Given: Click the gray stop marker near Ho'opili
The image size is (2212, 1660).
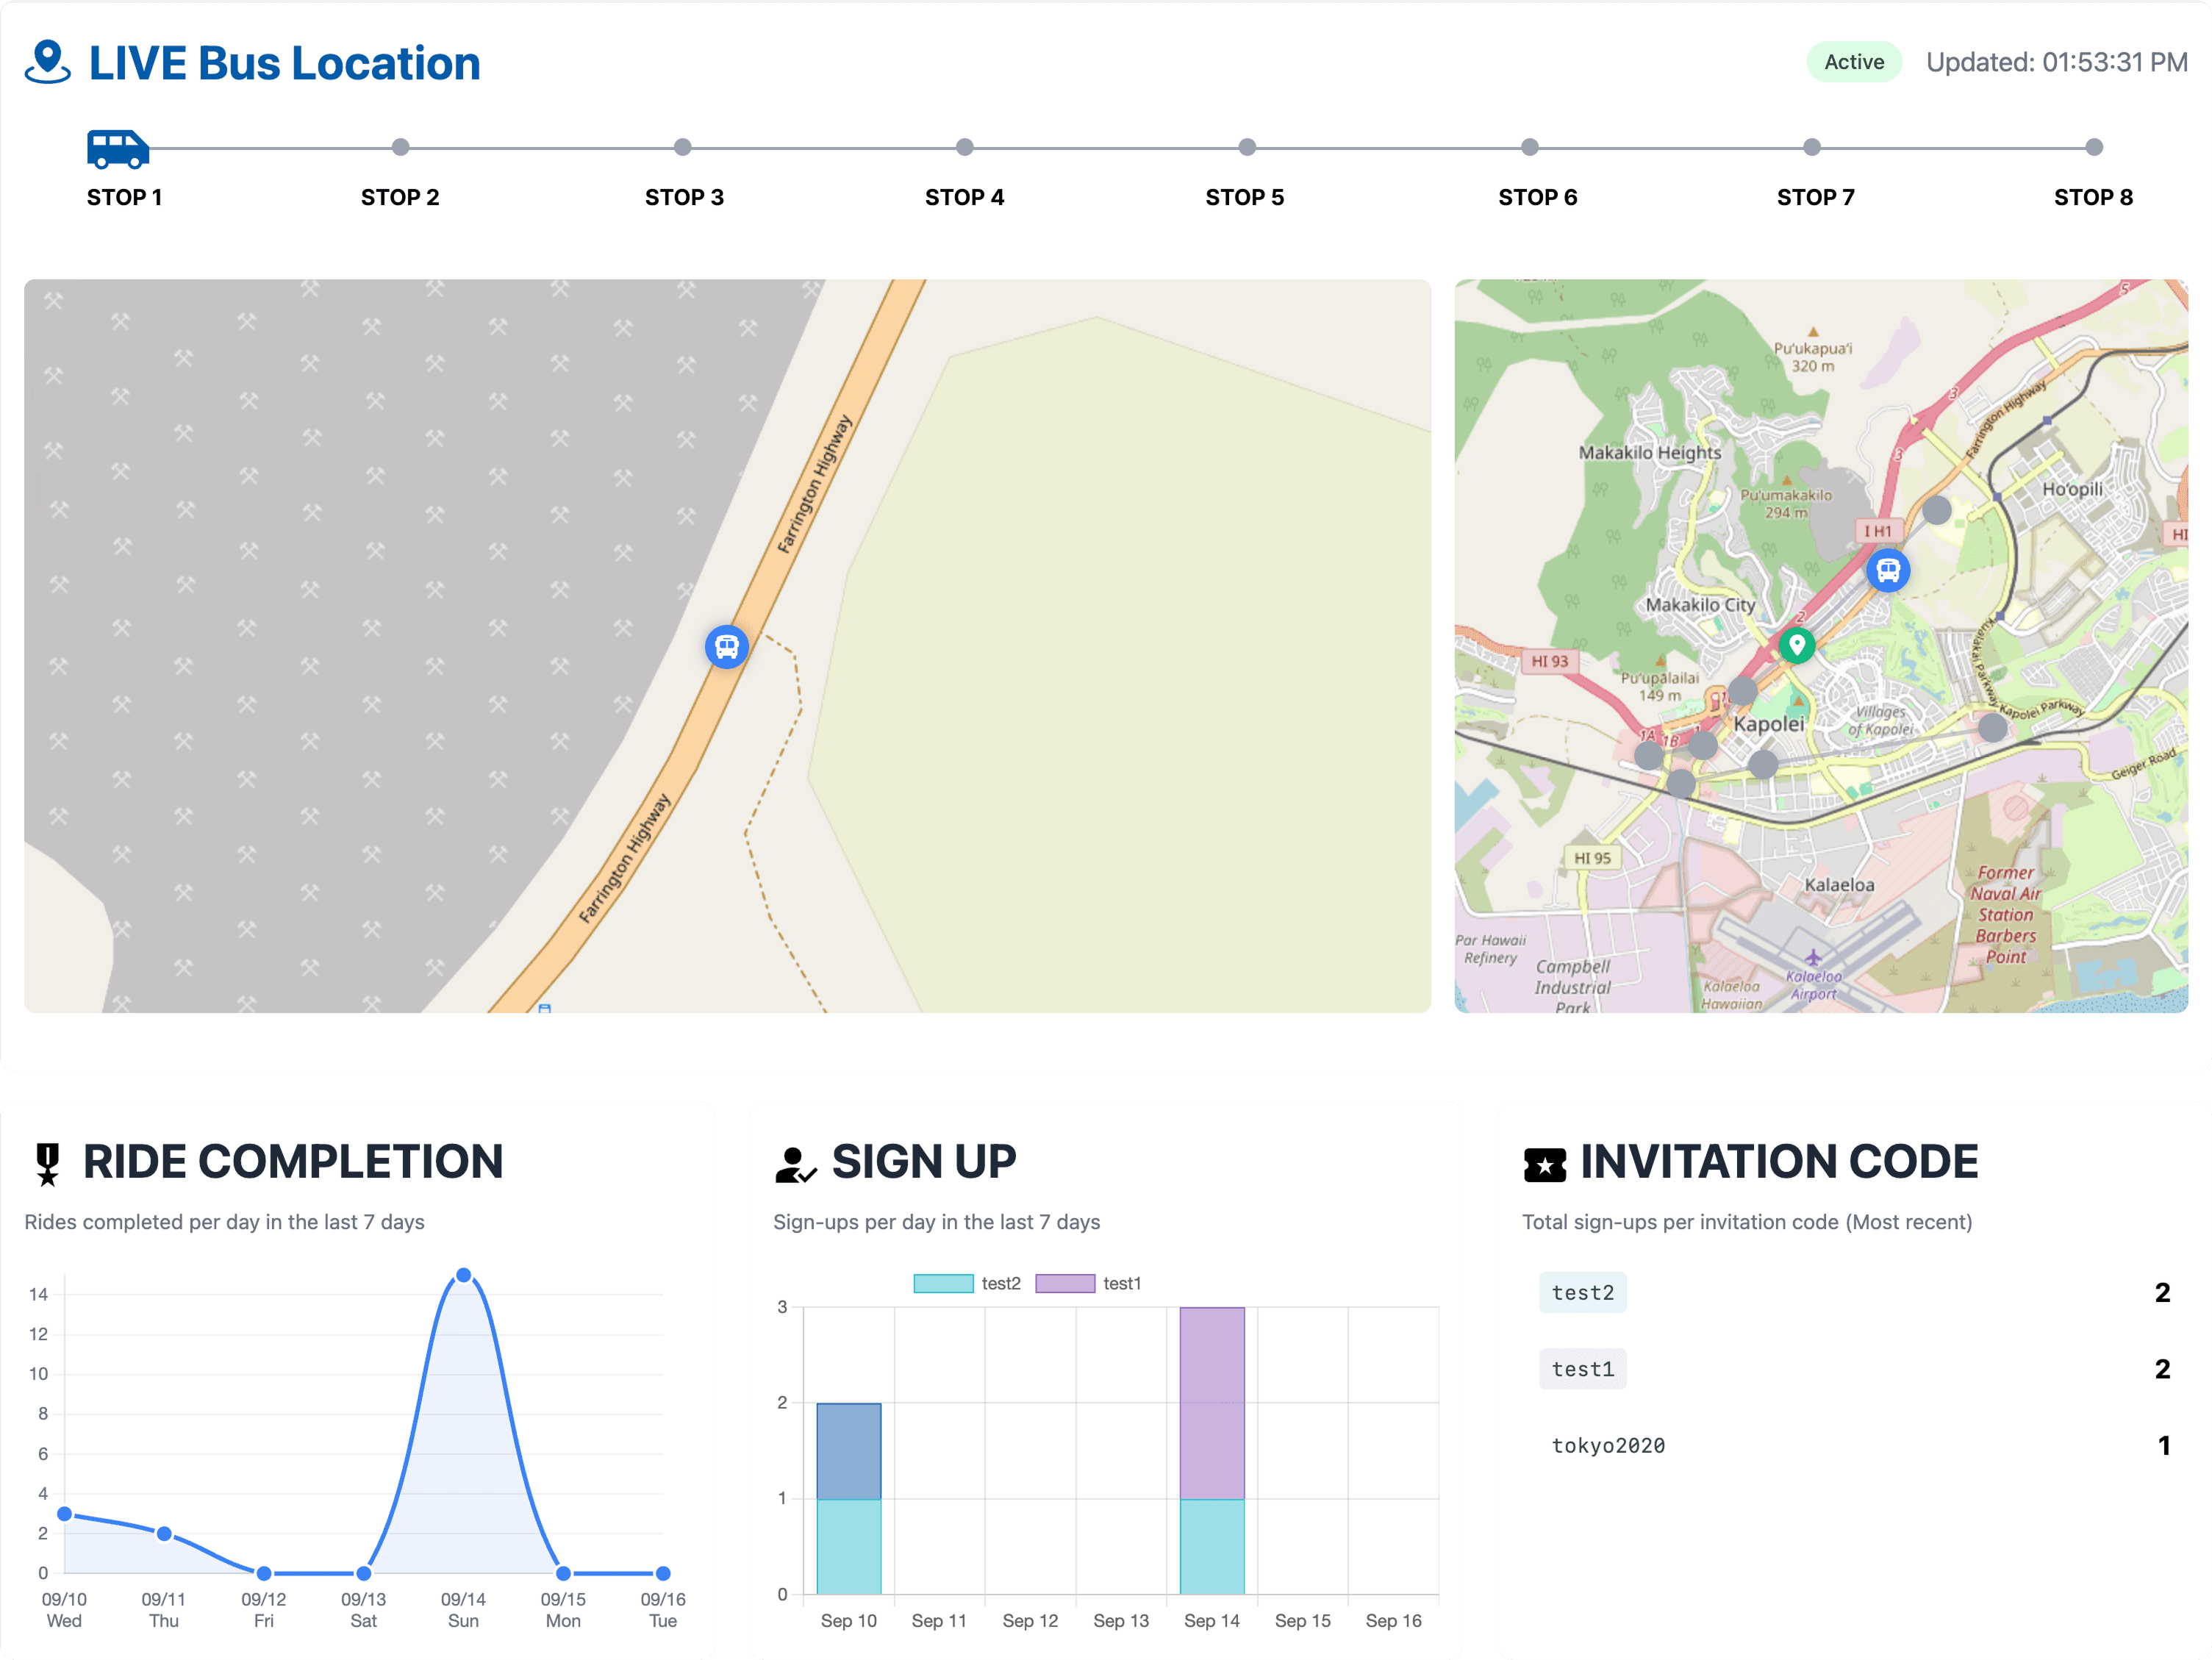Looking at the screenshot, I should [1936, 510].
